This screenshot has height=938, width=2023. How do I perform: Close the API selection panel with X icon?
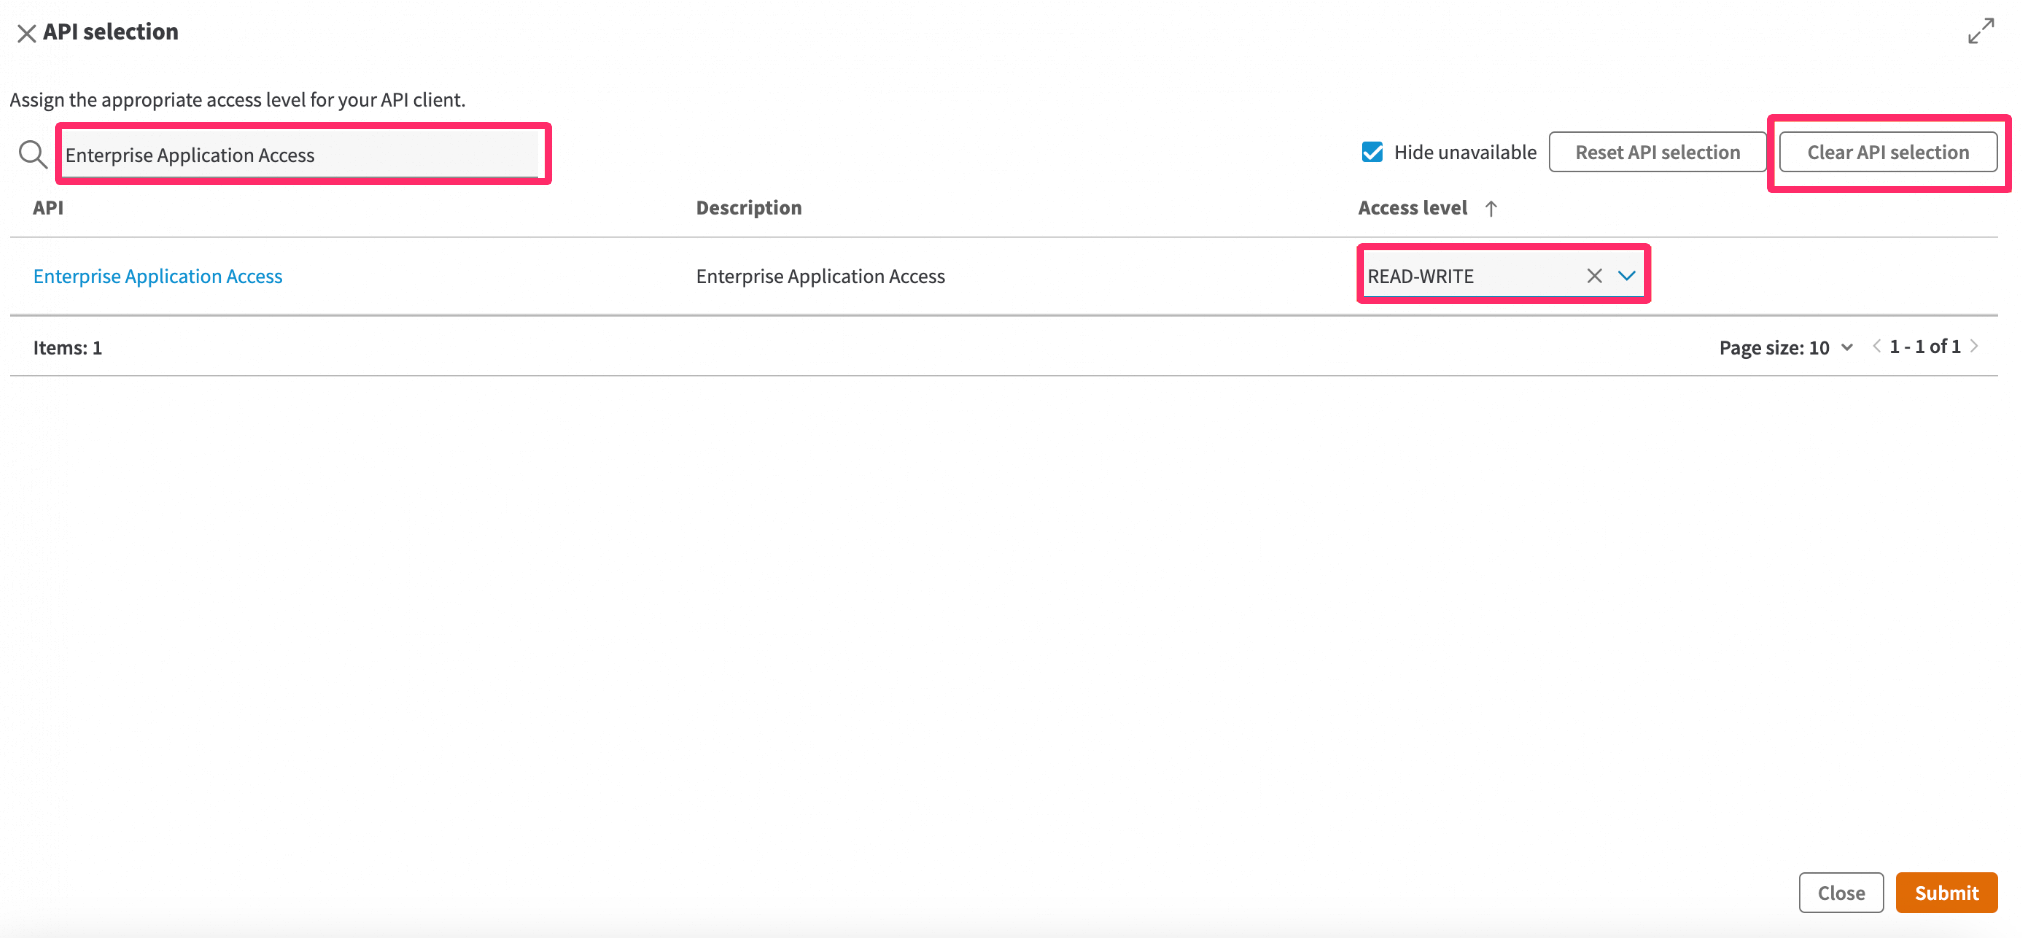[x=27, y=33]
